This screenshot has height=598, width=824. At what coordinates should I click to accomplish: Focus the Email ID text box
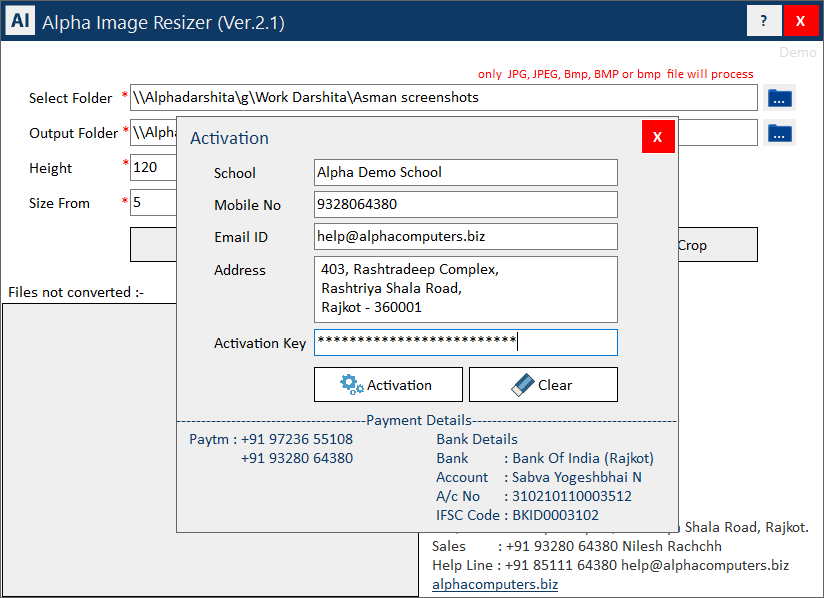coord(465,237)
